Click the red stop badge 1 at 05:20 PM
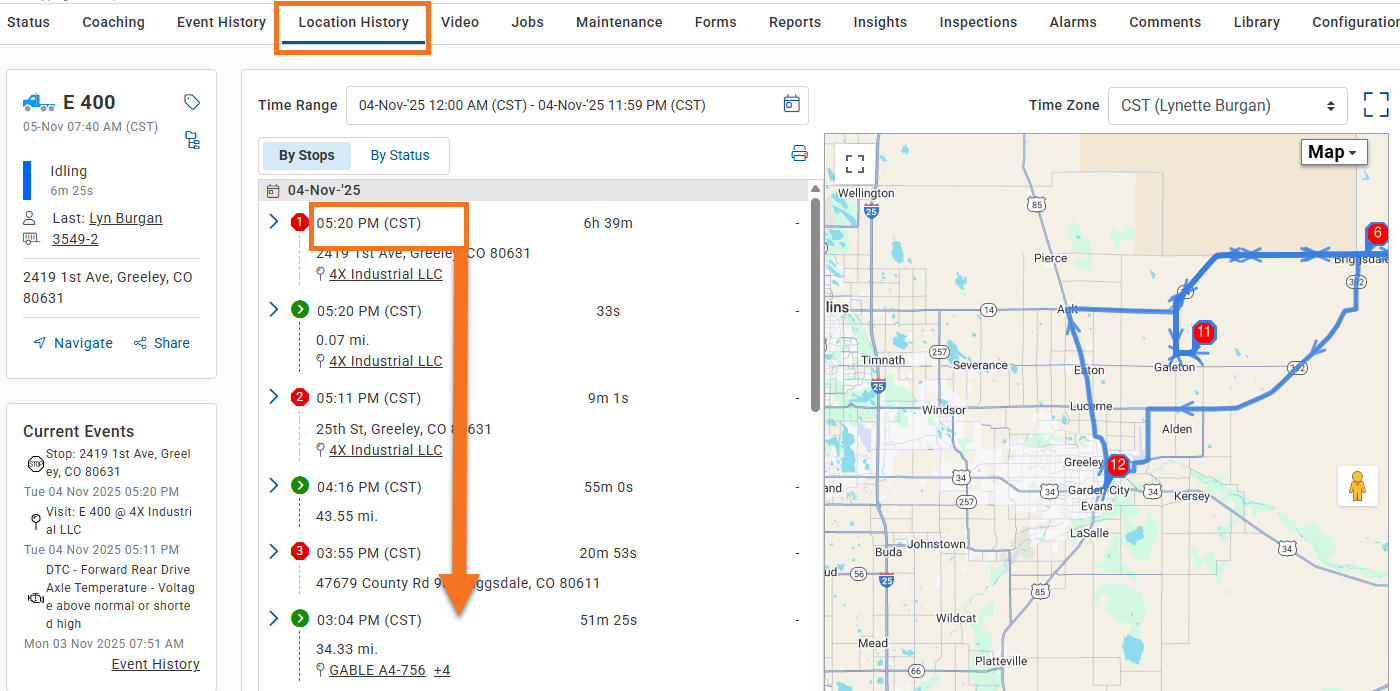The height and width of the screenshot is (691, 1400). [299, 222]
